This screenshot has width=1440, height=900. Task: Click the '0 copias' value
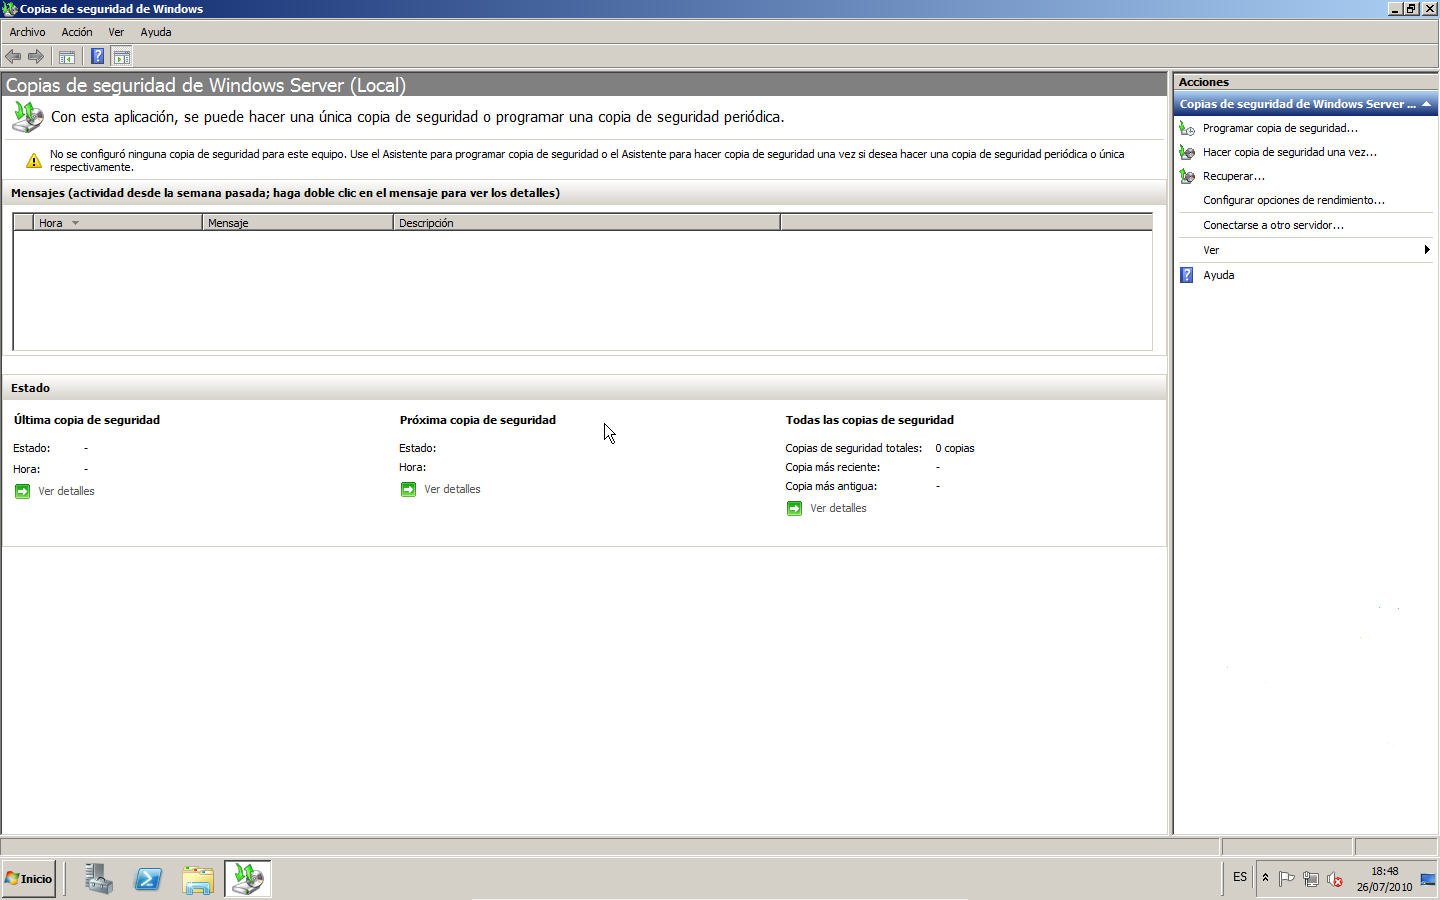coord(955,448)
